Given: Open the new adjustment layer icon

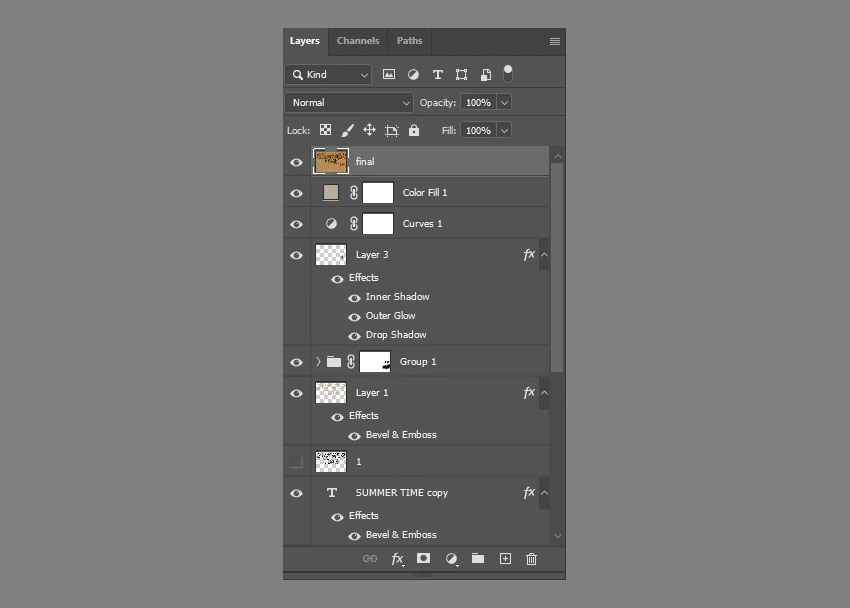Looking at the screenshot, I should coord(451,559).
